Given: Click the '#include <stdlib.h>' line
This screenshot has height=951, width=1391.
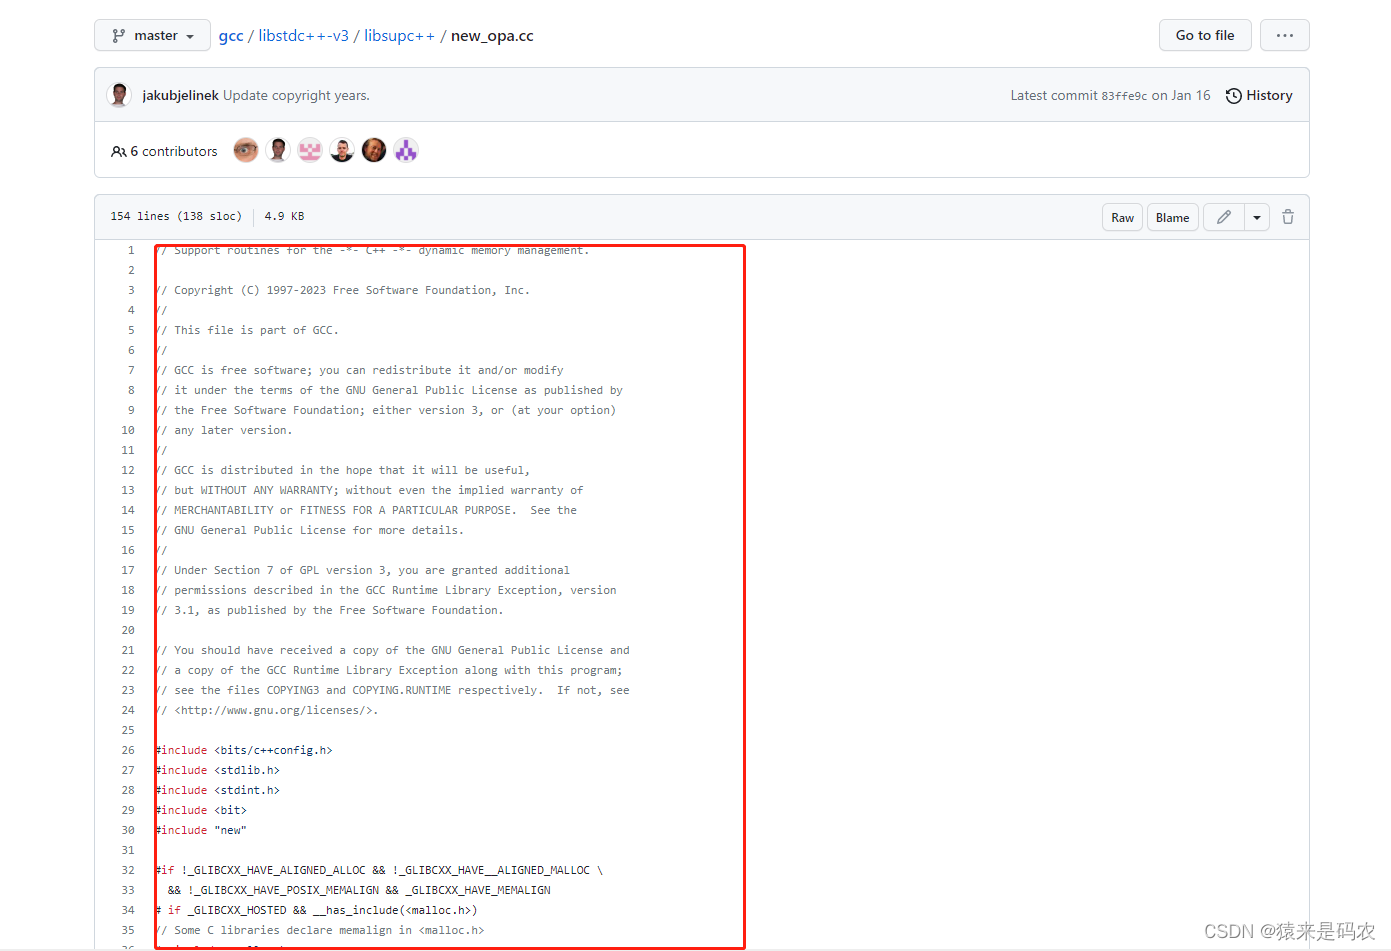Looking at the screenshot, I should click(218, 770).
